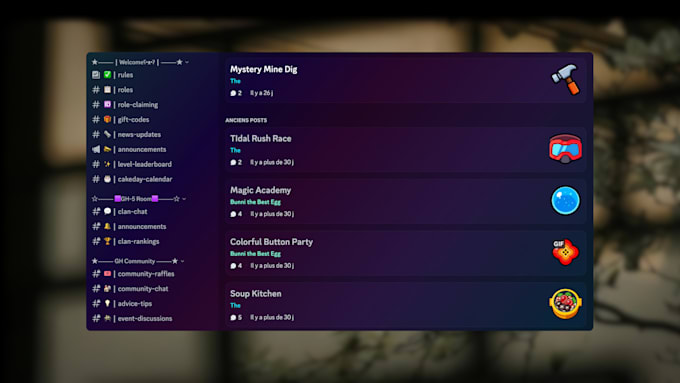
Task: Click the hash icon beside clan-rankings
Action: 96,241
